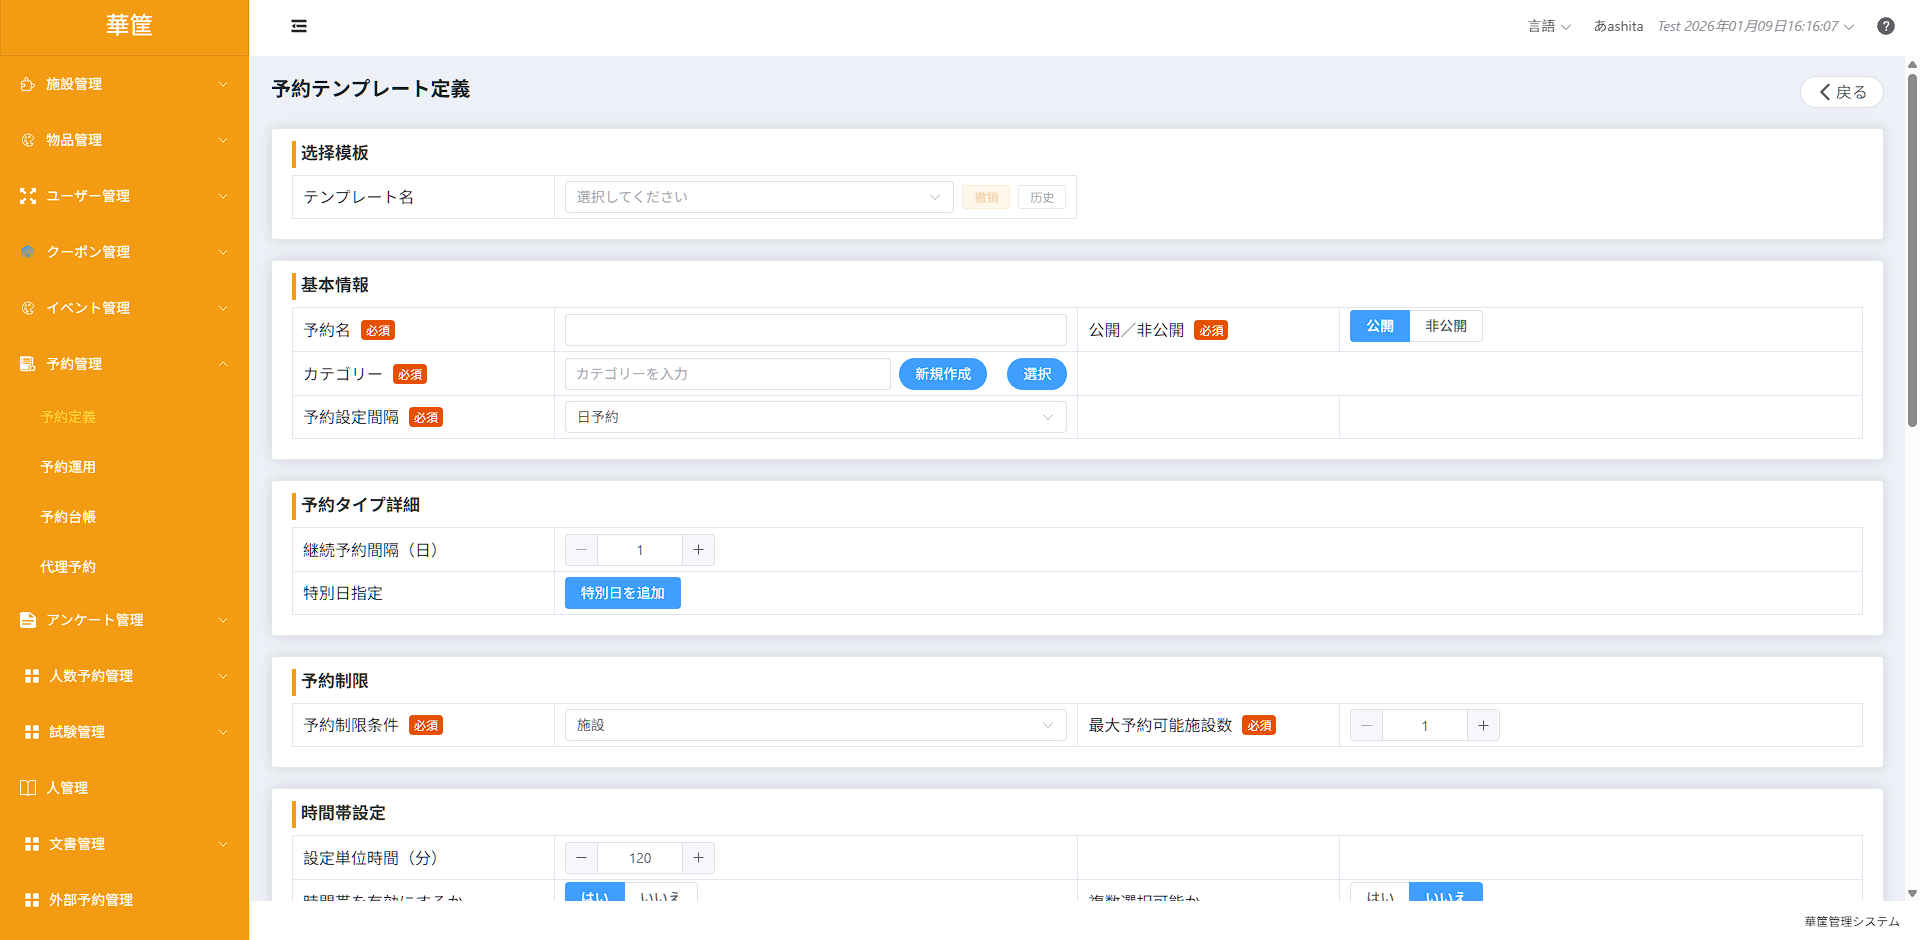Click the 設定単位時間 value field showing 120

640,858
